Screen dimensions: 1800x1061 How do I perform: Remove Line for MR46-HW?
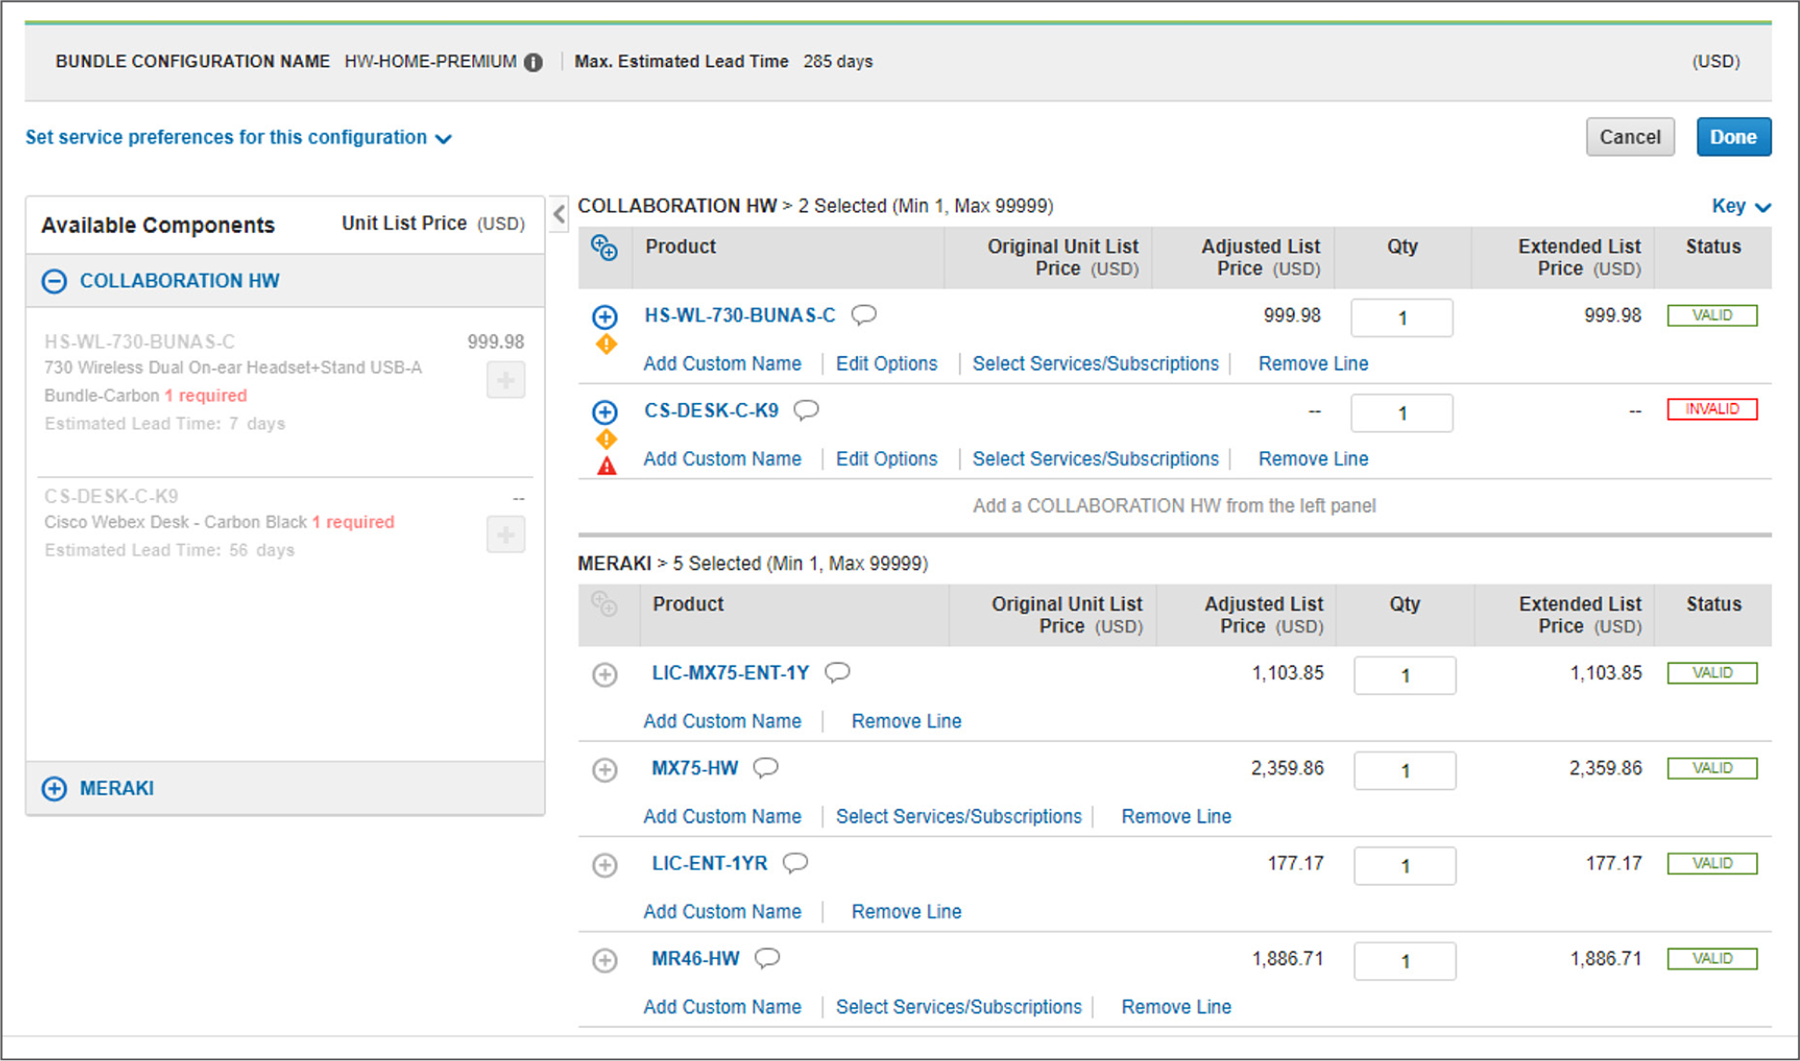tap(1176, 1007)
